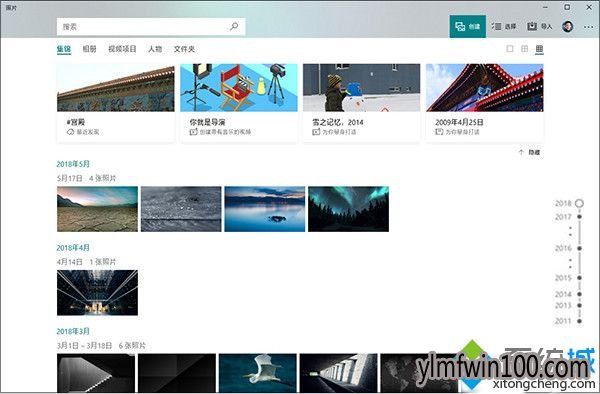Open the white egret photo
The width and height of the screenshot is (600, 394).
[258, 373]
